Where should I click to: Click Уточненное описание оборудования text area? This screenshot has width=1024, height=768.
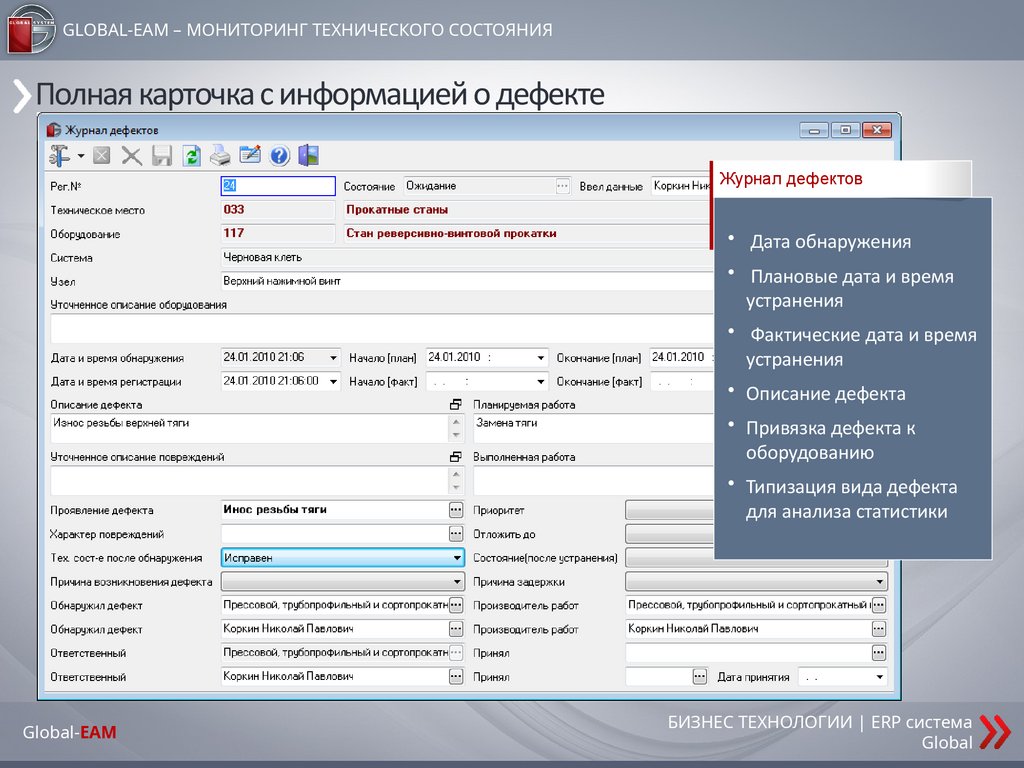(x=381, y=328)
